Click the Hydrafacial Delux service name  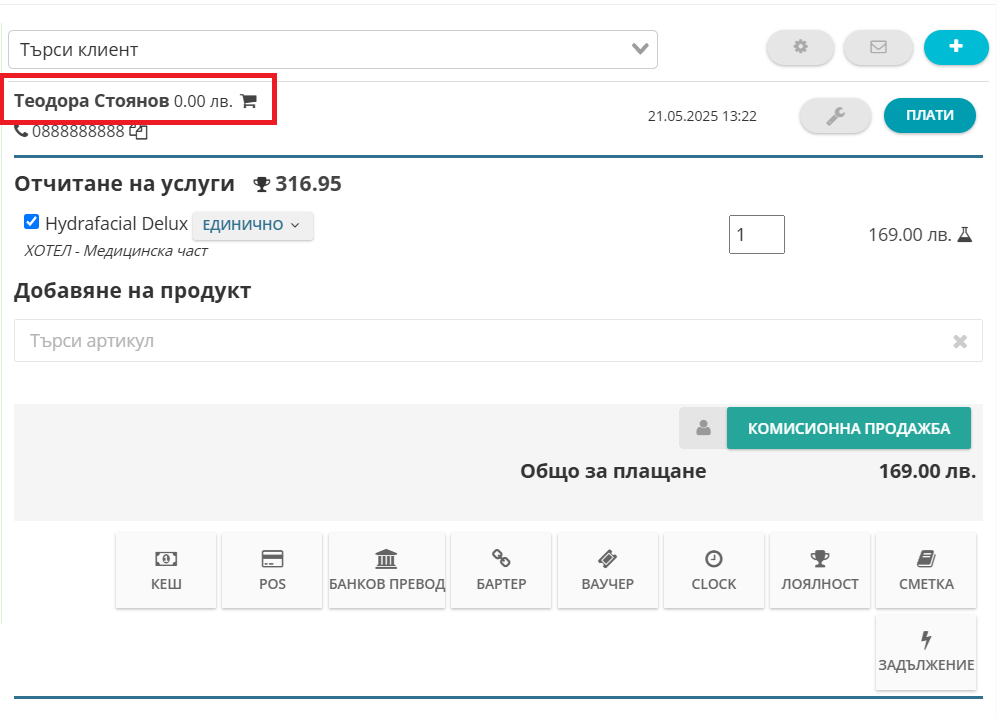coord(116,224)
